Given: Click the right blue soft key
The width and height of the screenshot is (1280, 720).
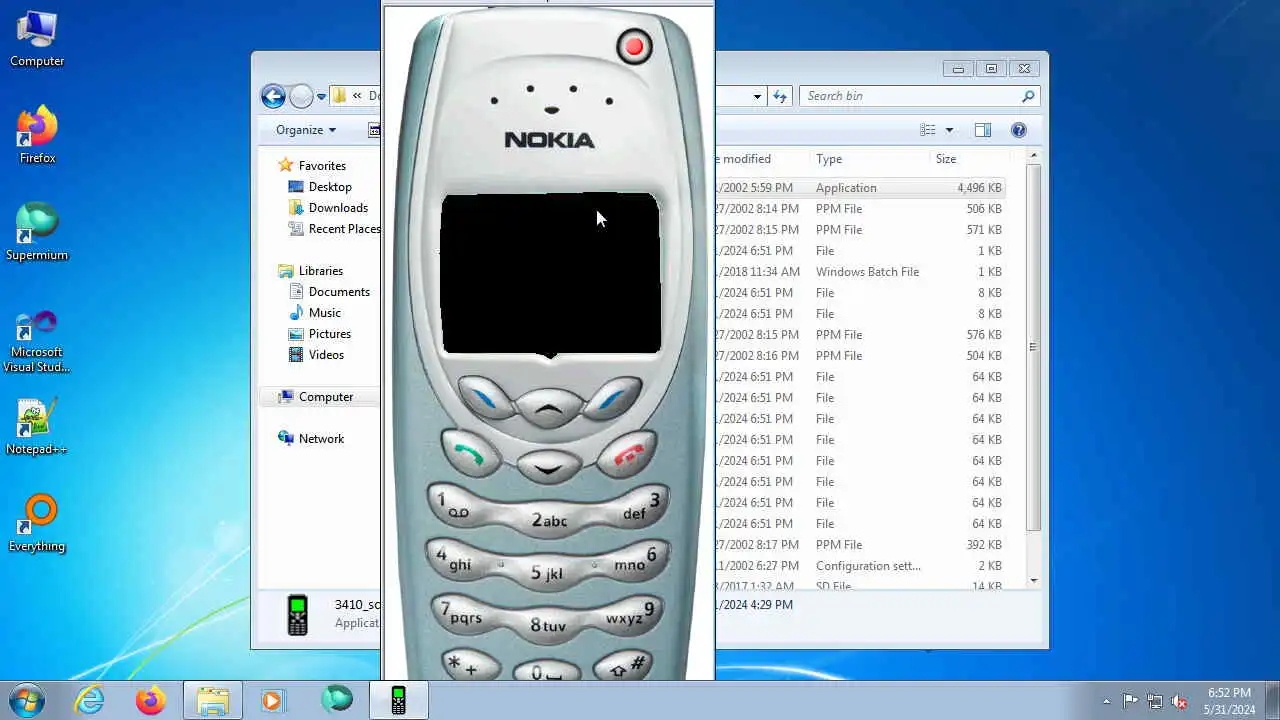Looking at the screenshot, I should tap(612, 398).
